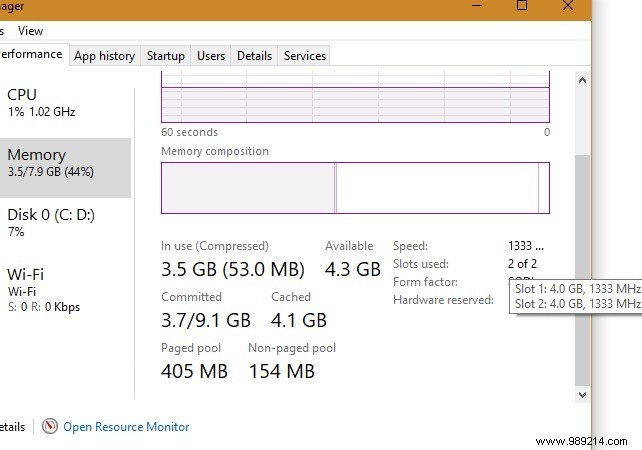The height and width of the screenshot is (450, 642).
Task: Select the Wi-Fi resource entry
Action: pos(66,290)
